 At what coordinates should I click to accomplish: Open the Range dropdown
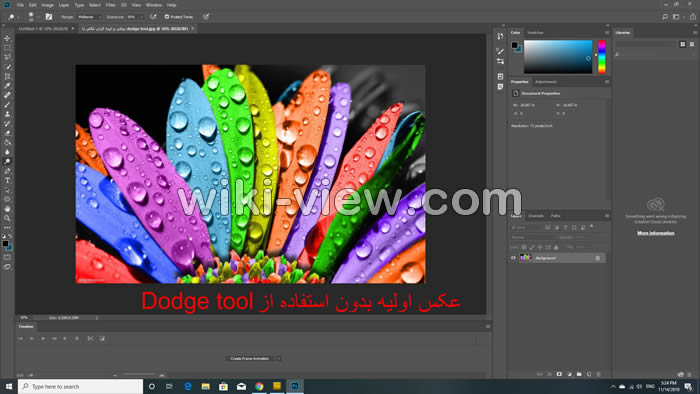(89, 17)
